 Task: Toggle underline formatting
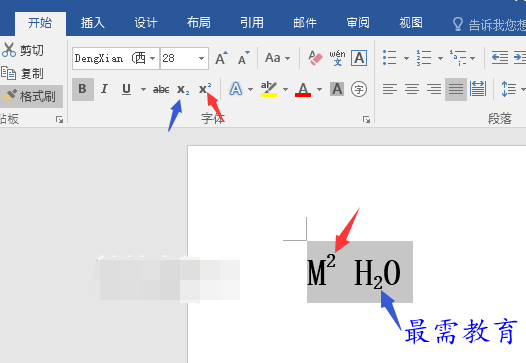126,89
